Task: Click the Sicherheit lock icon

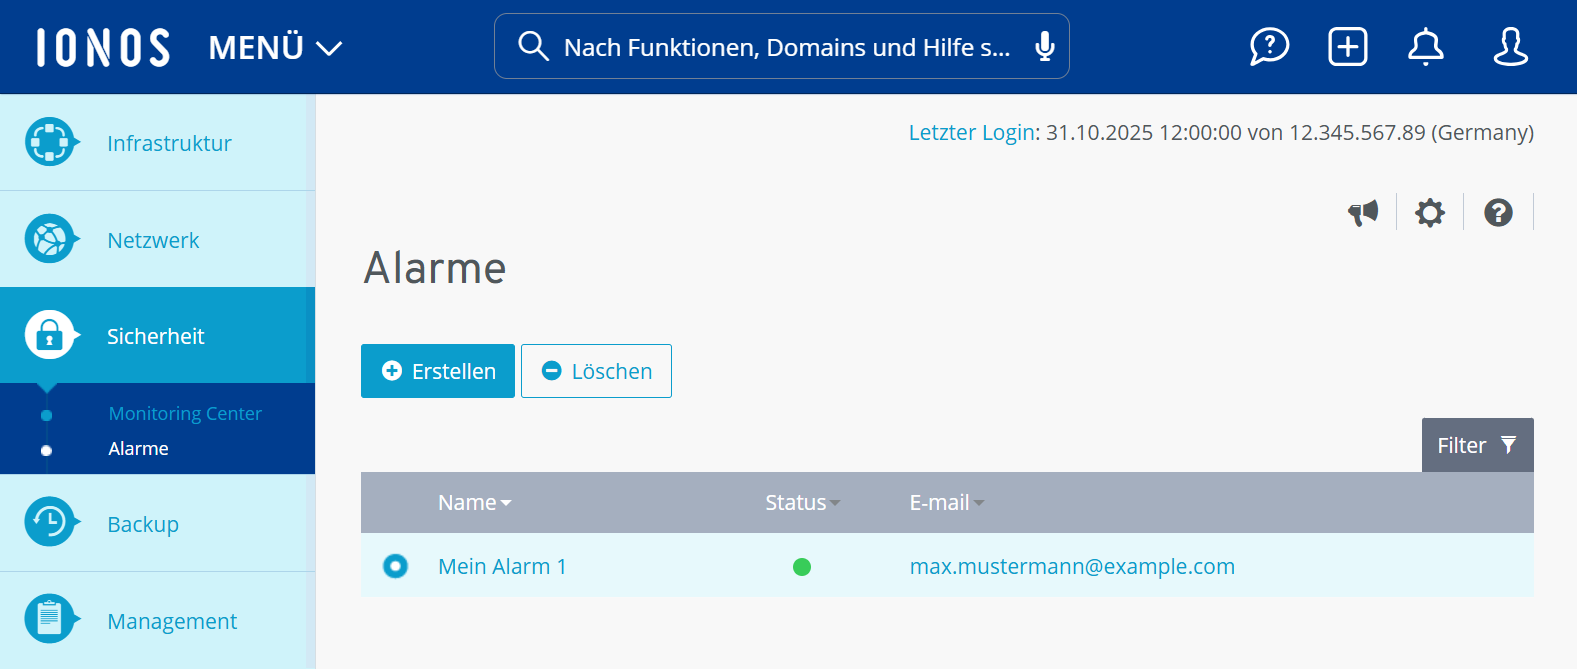Action: pos(51,335)
